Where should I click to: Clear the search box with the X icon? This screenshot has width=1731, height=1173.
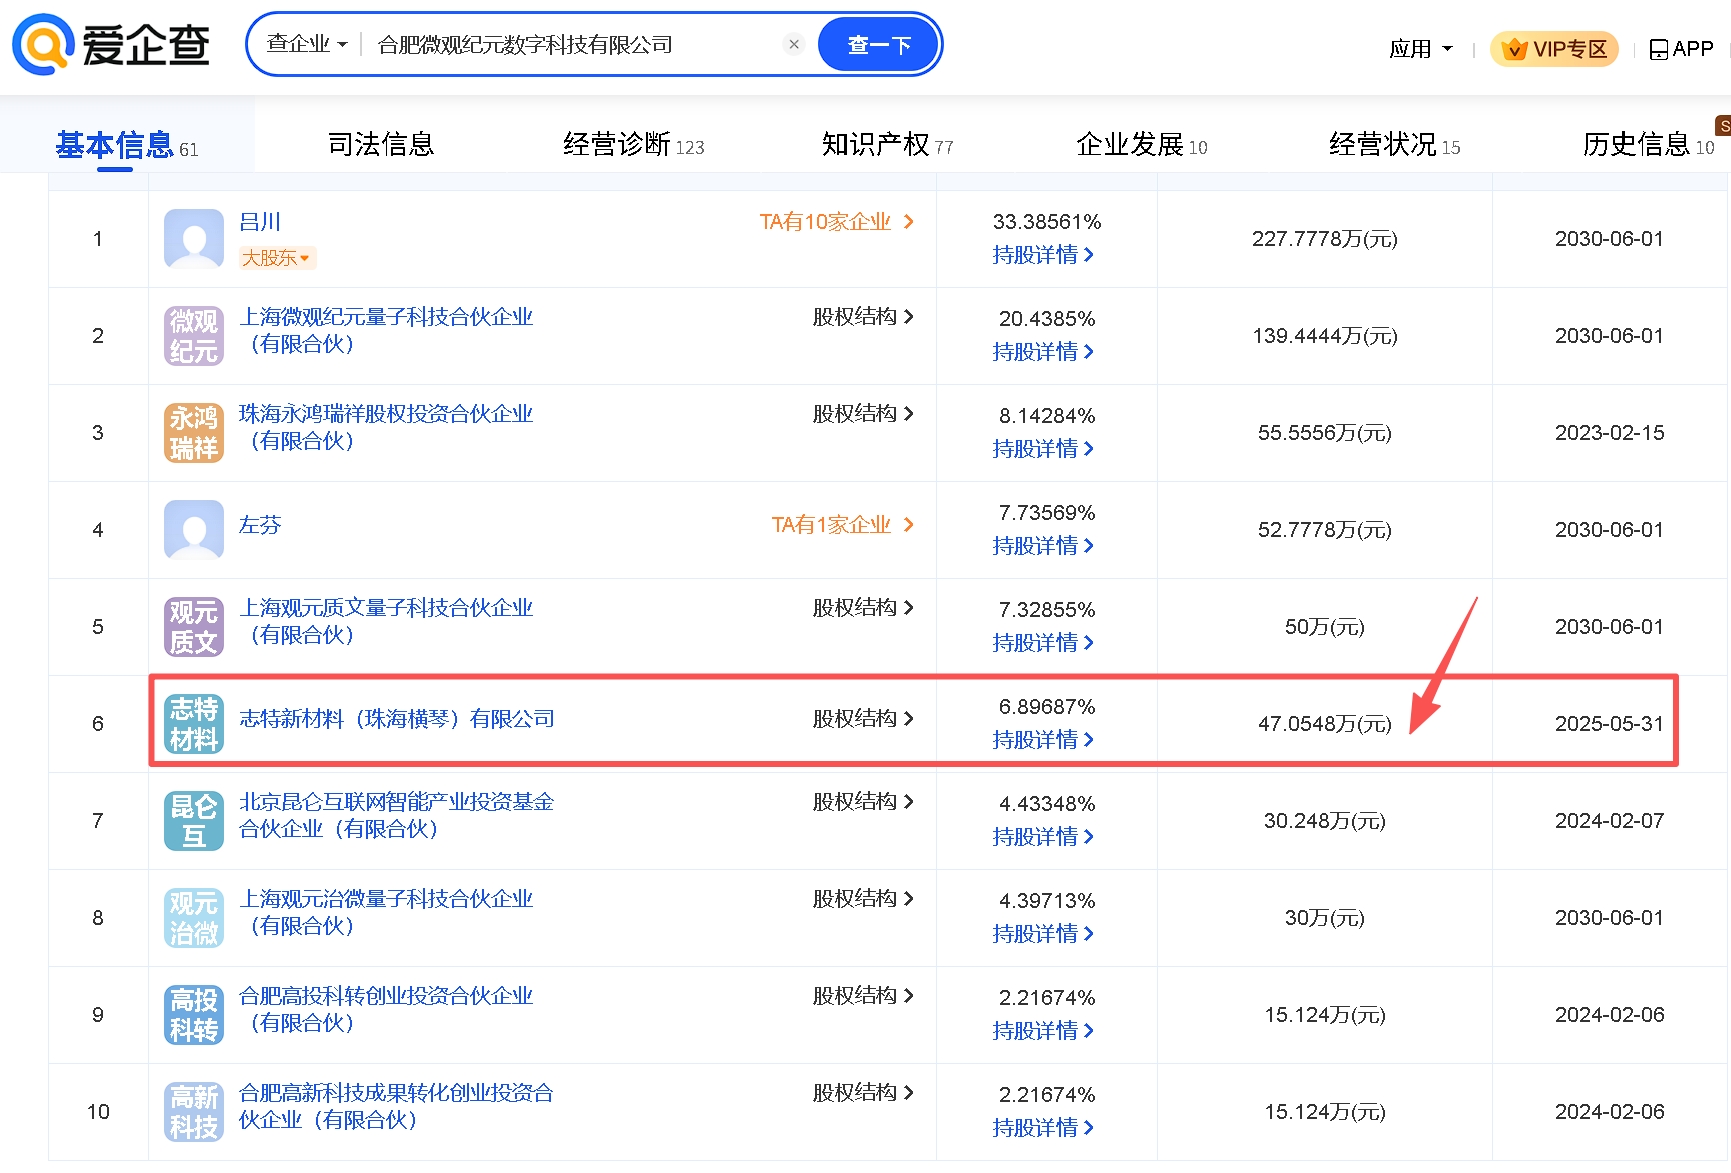(x=794, y=44)
